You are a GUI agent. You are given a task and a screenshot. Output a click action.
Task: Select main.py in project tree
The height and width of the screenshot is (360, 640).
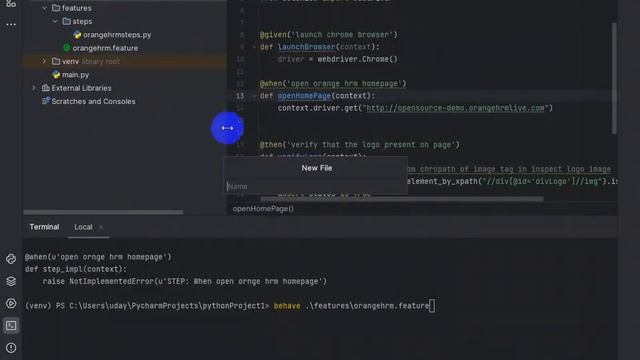[75, 75]
